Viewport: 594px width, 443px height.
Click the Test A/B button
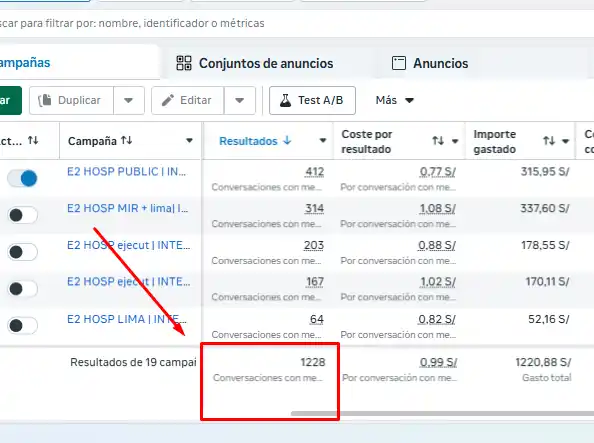312,100
